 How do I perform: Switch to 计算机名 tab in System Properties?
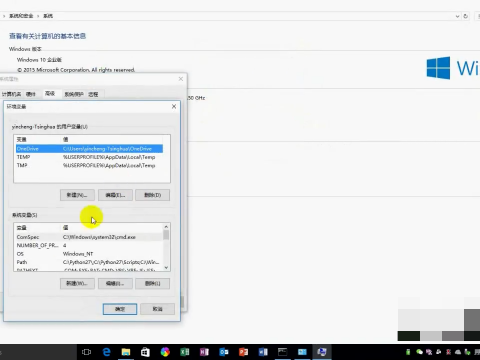click(11, 94)
